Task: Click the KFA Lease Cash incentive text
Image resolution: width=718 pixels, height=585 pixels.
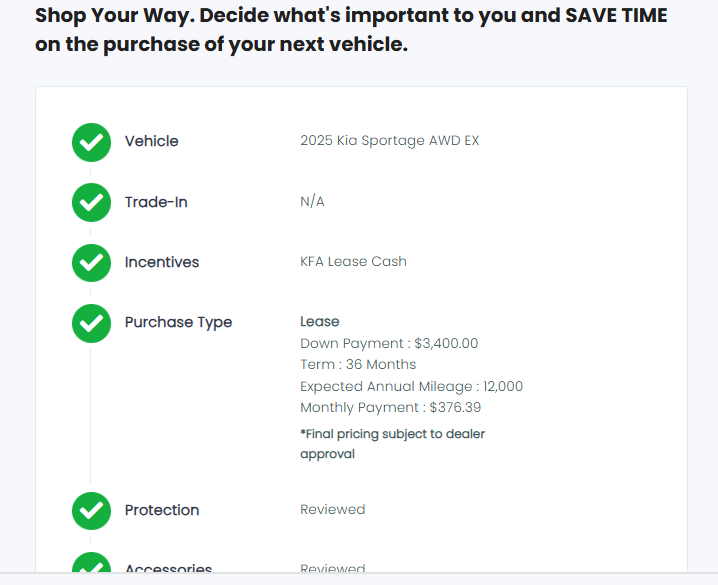Action: (353, 262)
